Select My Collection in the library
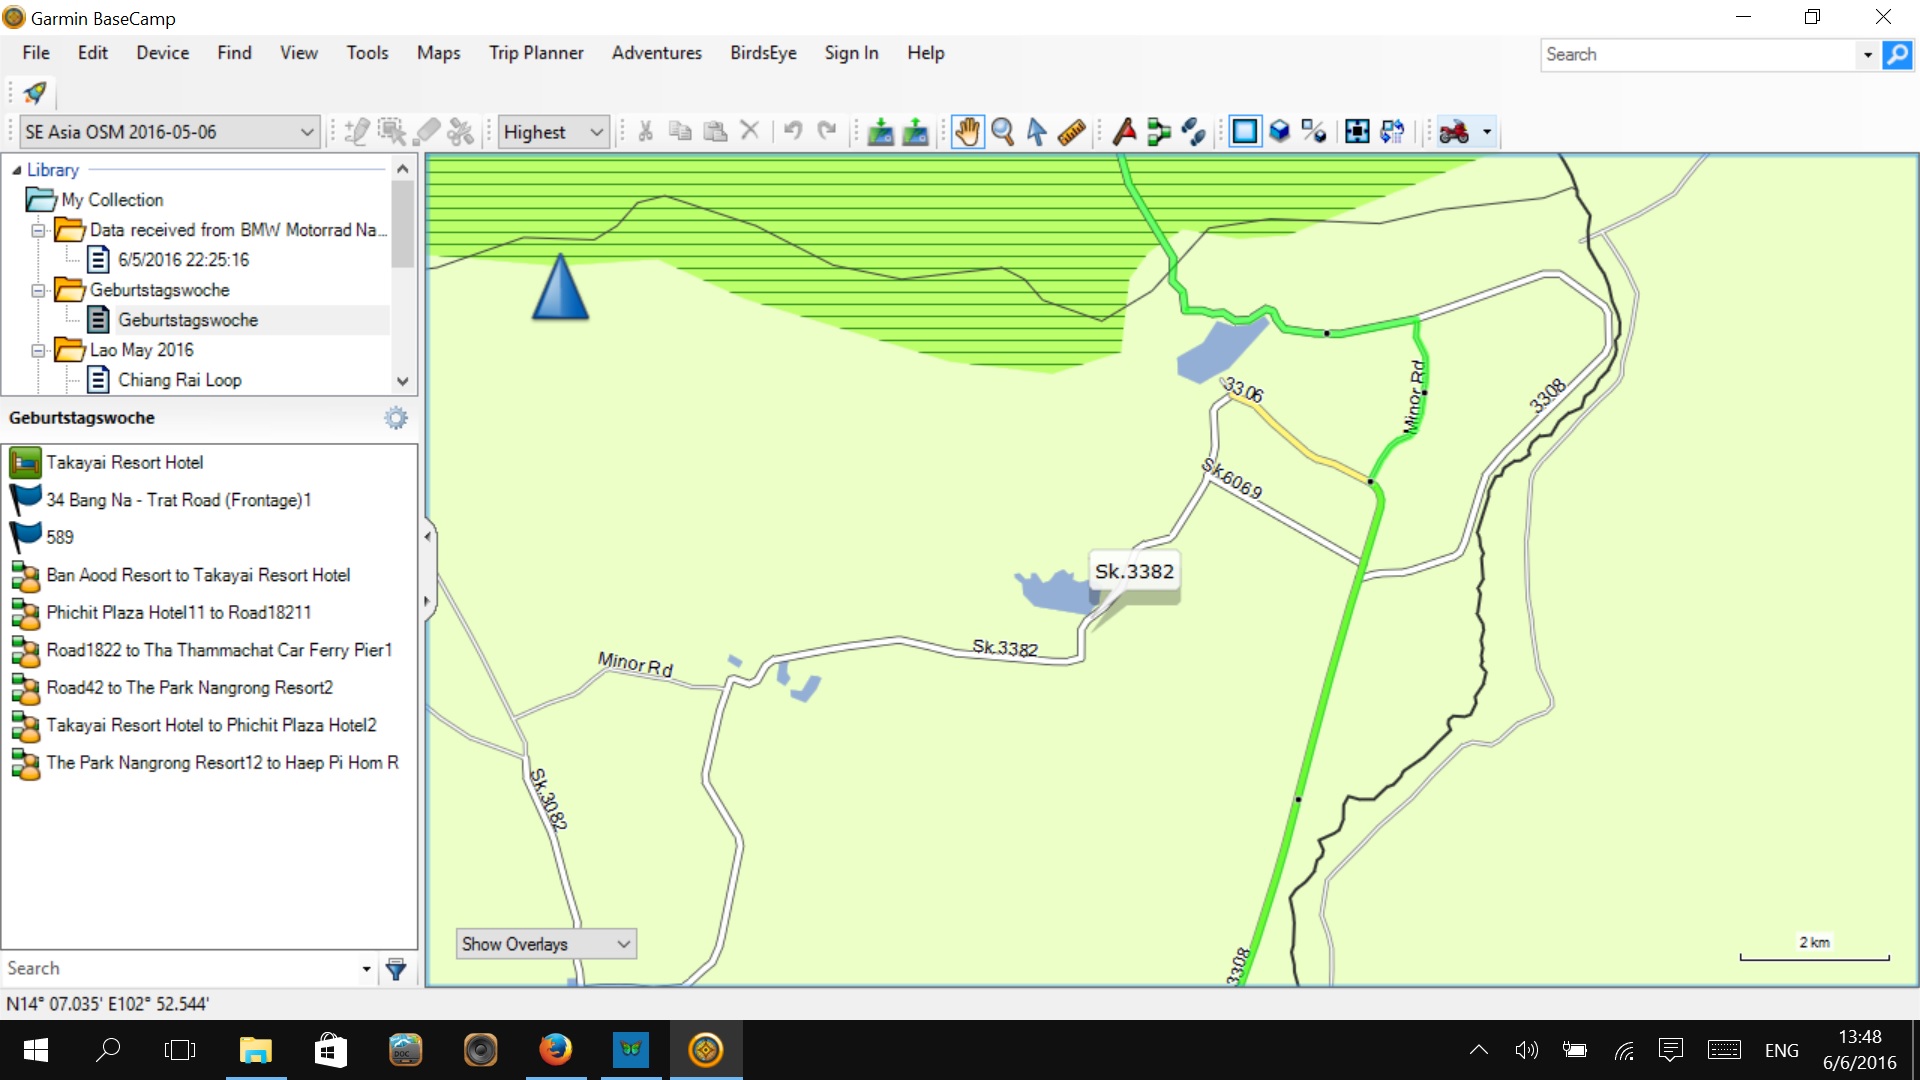Image resolution: width=1920 pixels, height=1080 pixels. 111,200
